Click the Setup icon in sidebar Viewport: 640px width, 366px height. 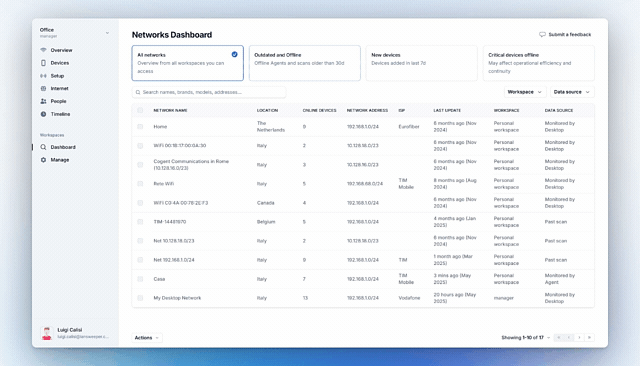click(43, 76)
